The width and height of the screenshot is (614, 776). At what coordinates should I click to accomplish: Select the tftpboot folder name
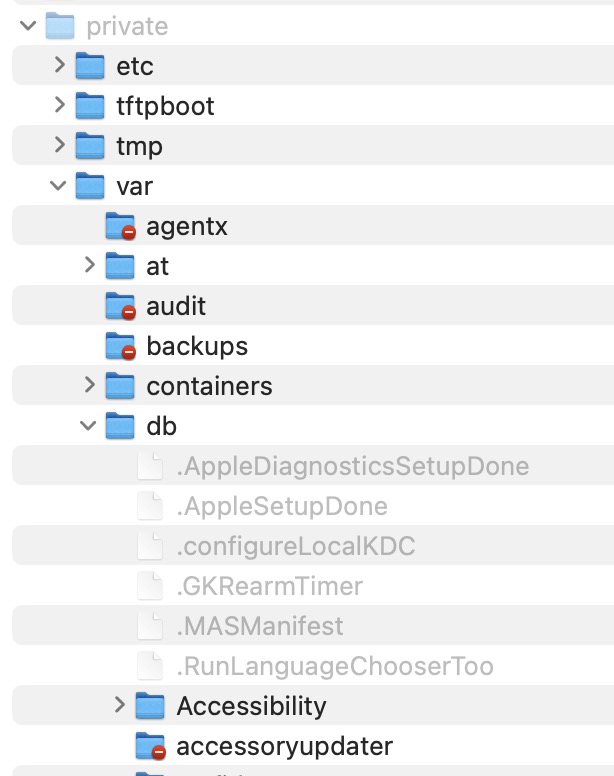(x=165, y=106)
